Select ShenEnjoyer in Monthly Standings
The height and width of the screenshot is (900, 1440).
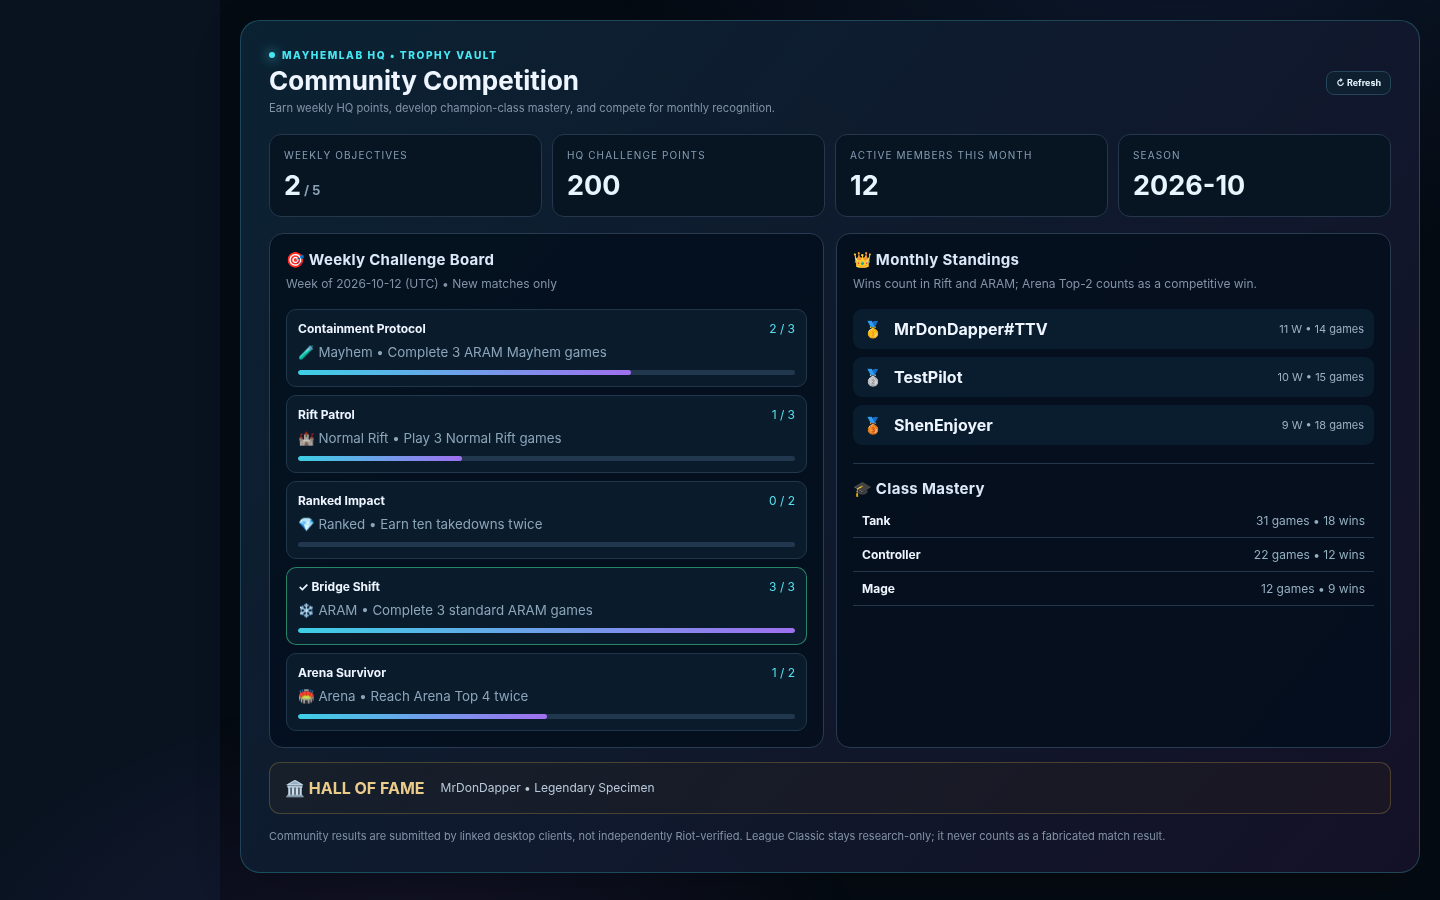click(x=1113, y=425)
